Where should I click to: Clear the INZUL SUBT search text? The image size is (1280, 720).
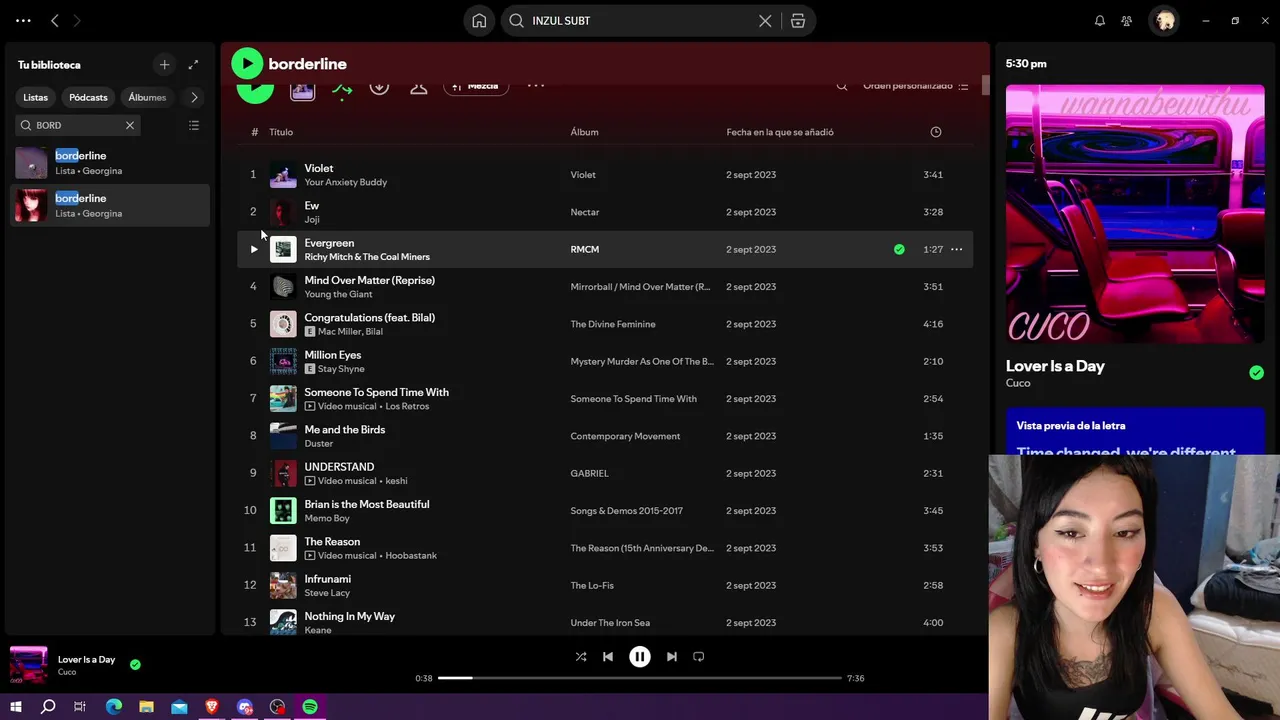(x=765, y=21)
